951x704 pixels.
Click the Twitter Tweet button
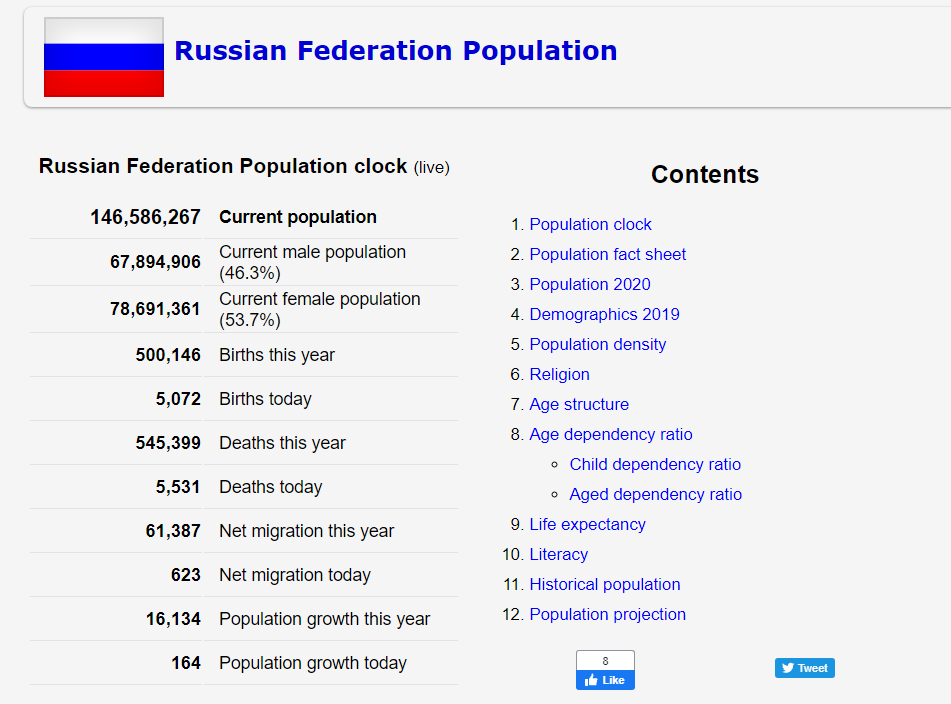point(804,668)
